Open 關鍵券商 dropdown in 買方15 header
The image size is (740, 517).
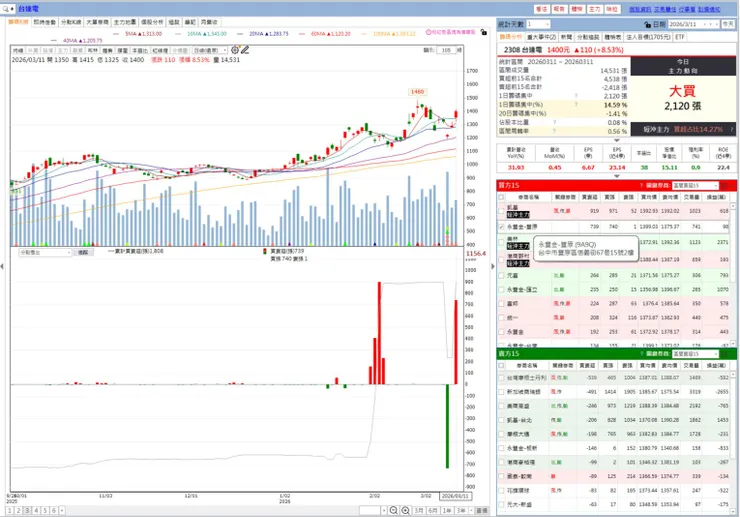point(695,186)
